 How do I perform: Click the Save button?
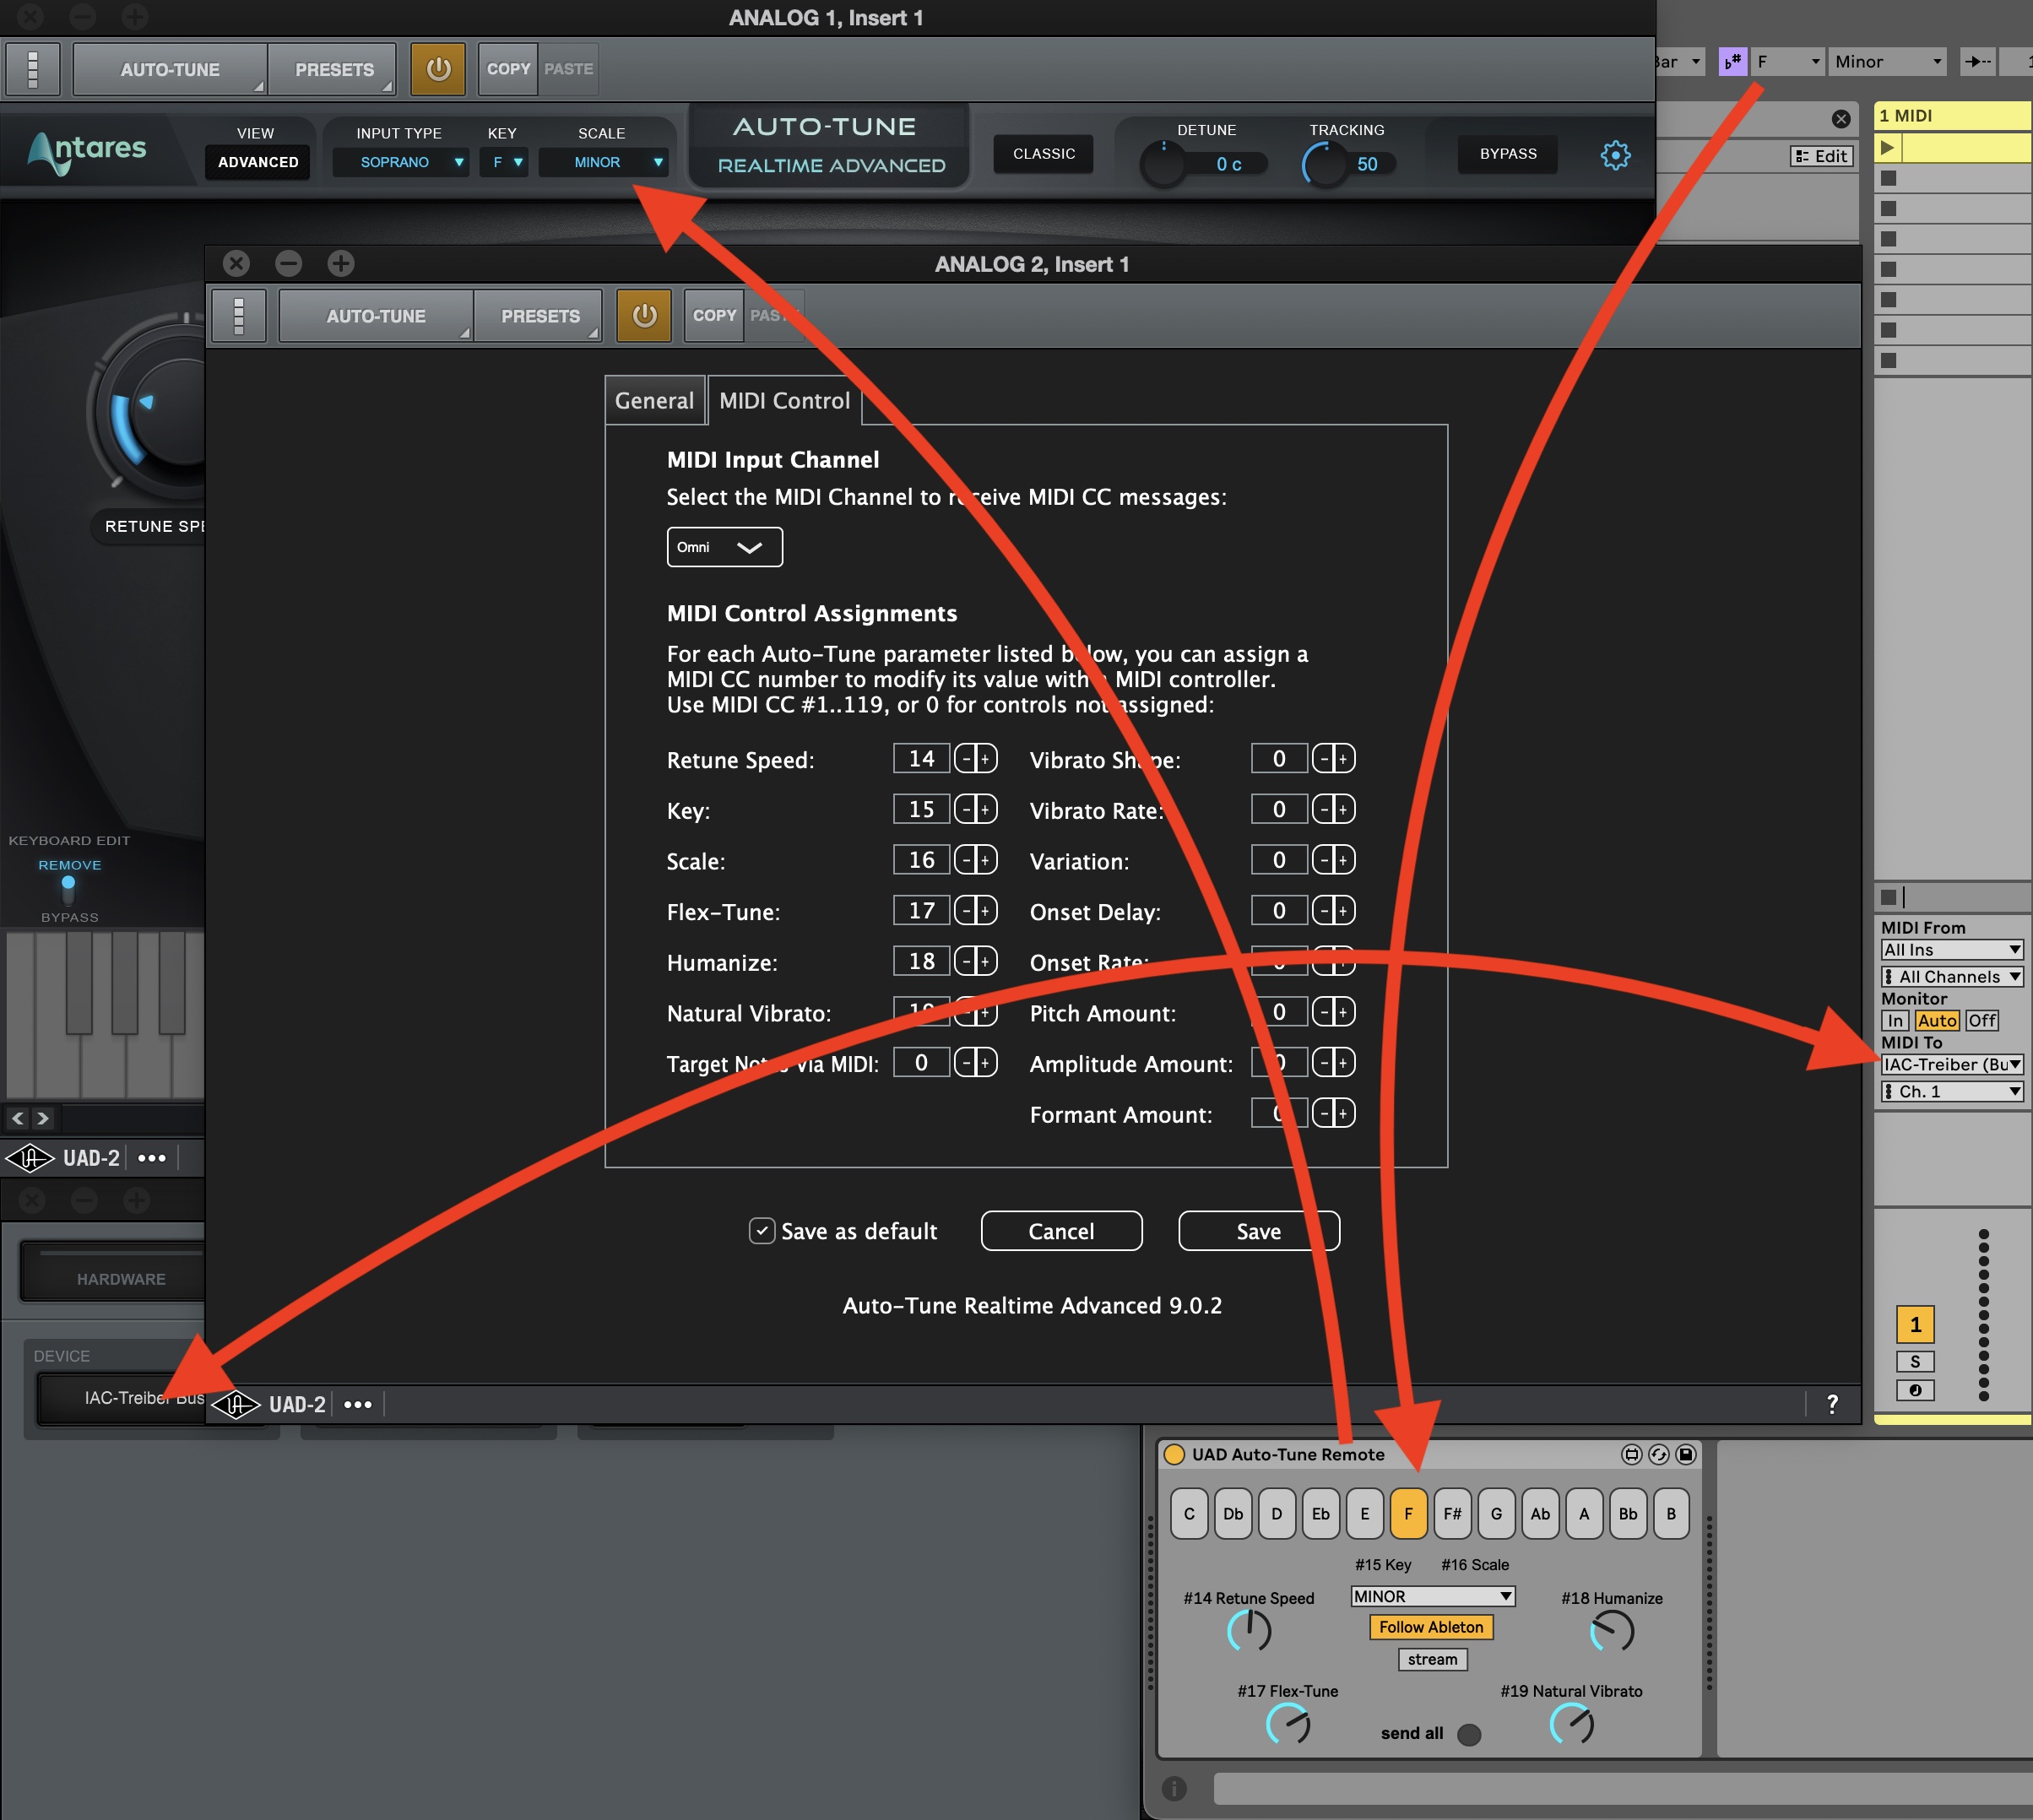[1258, 1231]
